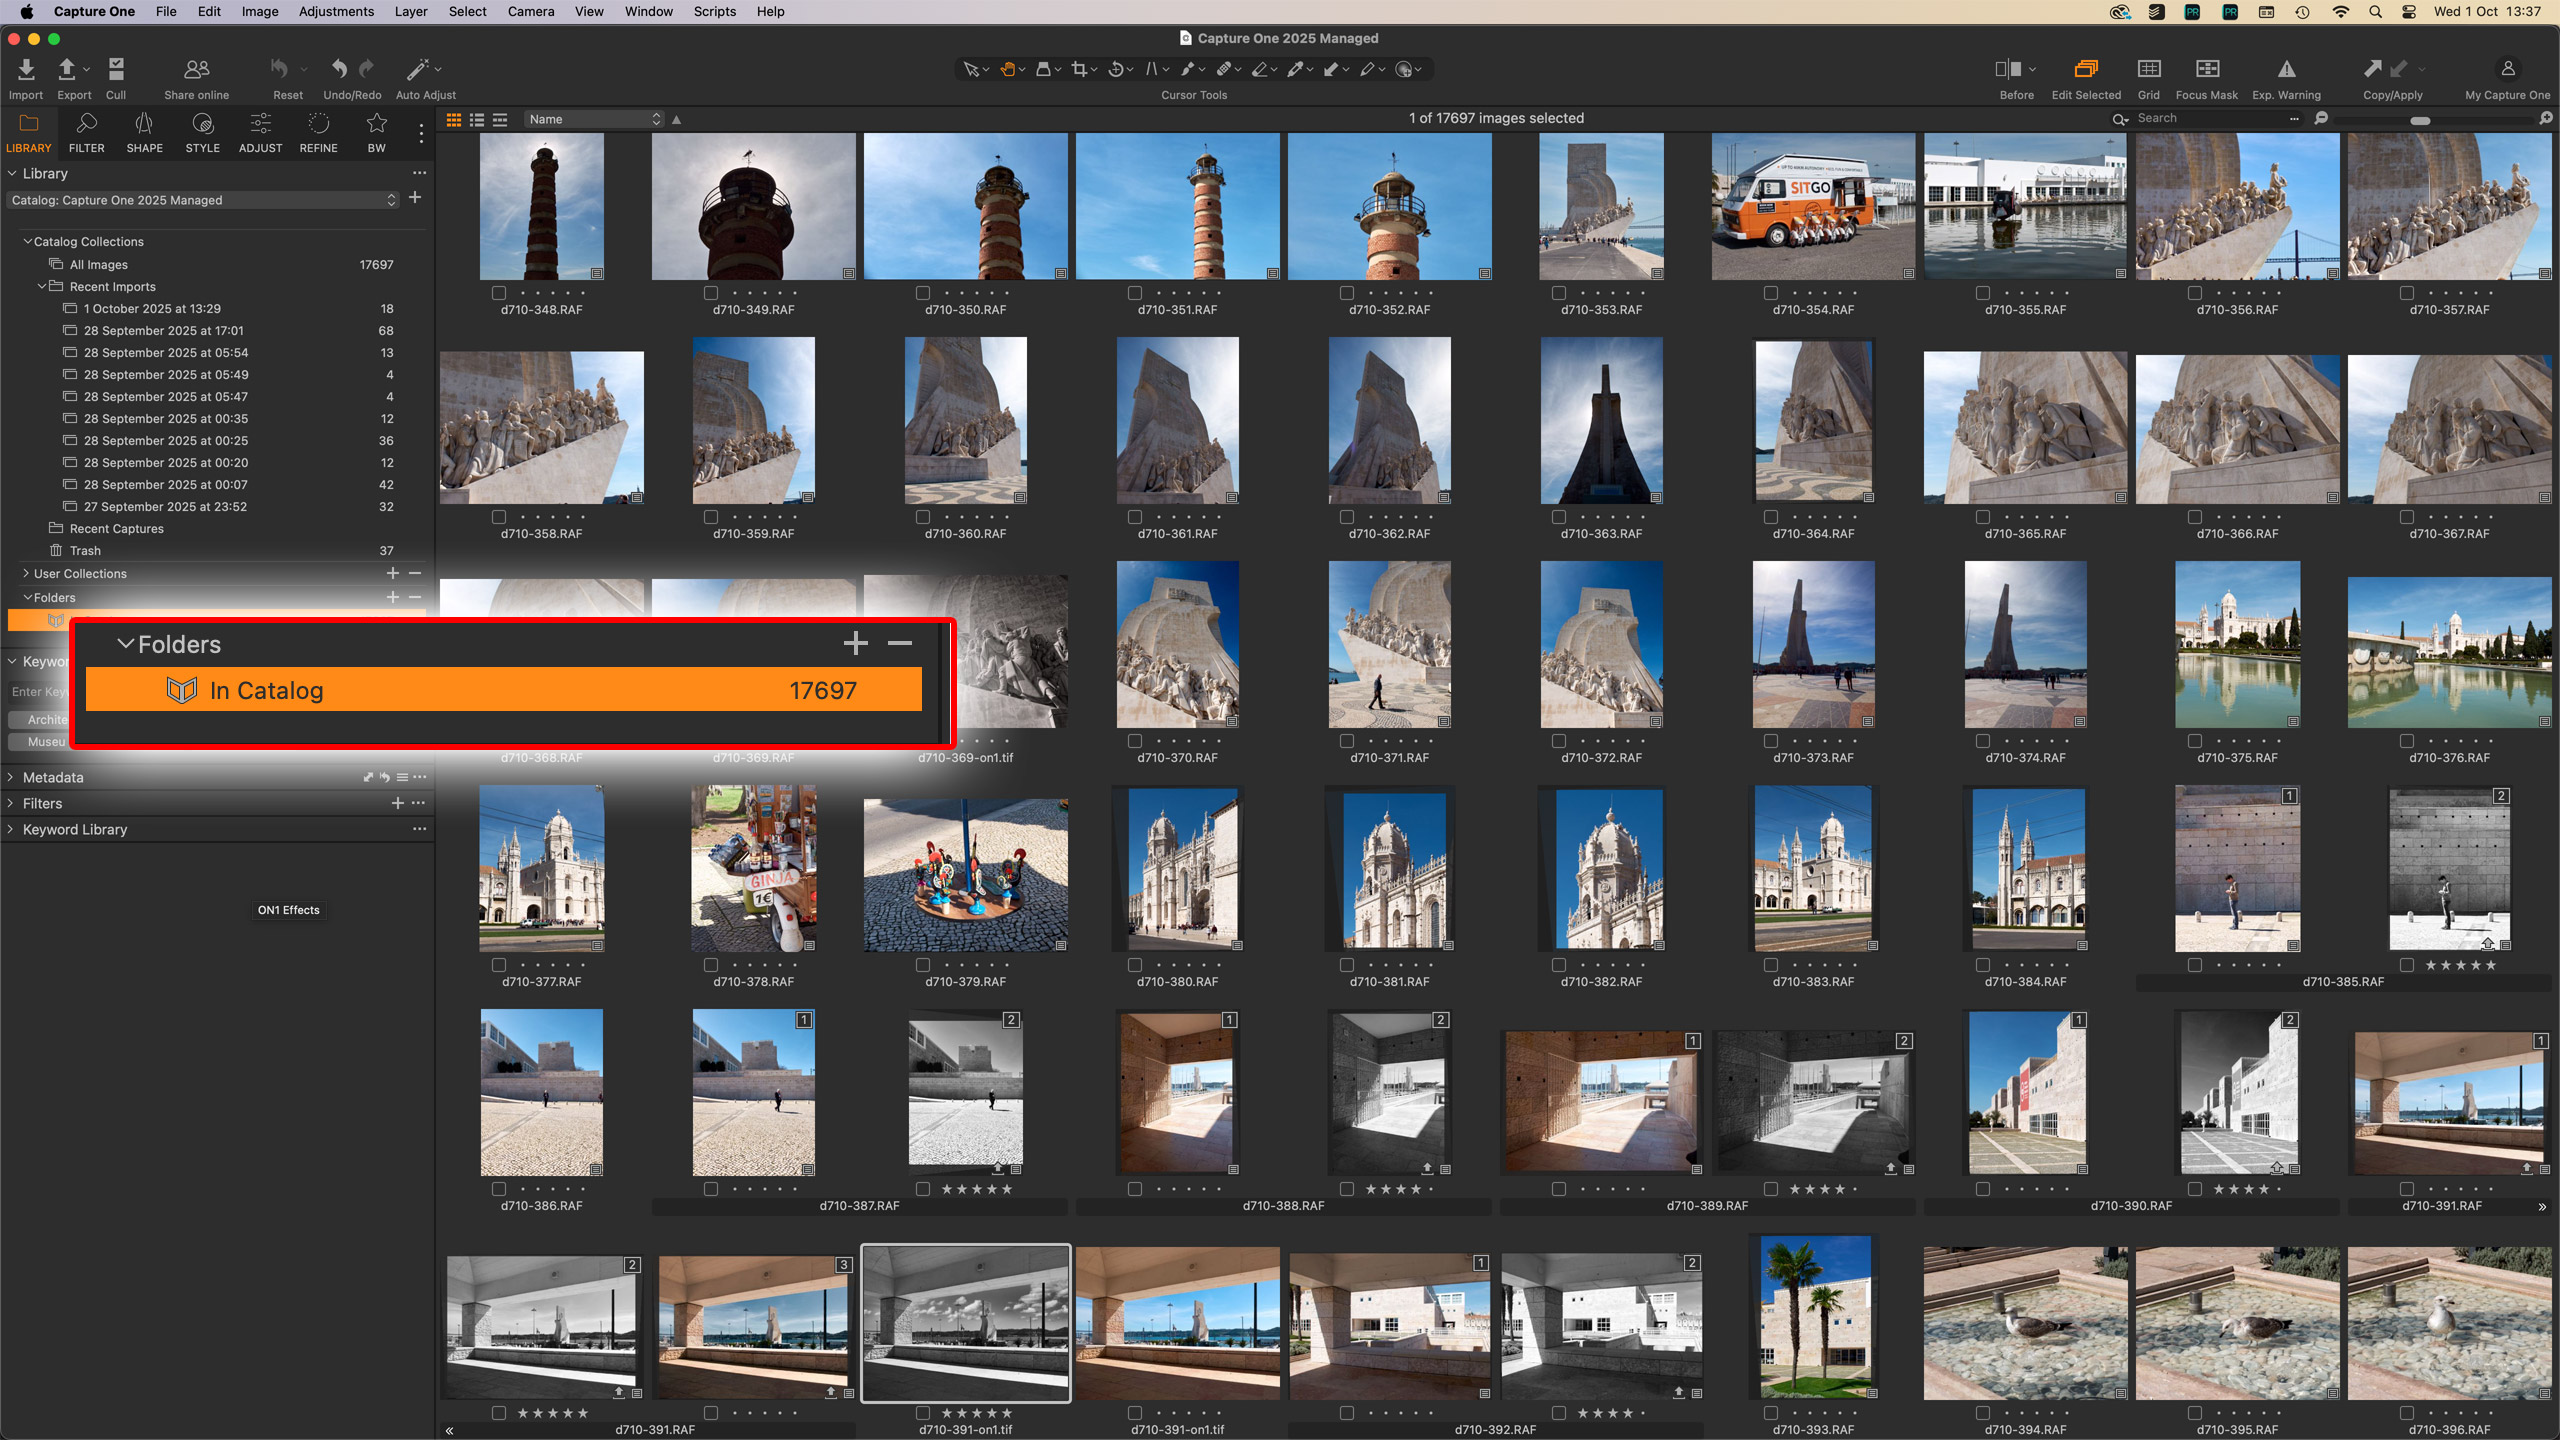The width and height of the screenshot is (2560, 1440).
Task: Select the Pan cursor tool
Action: 1008,69
